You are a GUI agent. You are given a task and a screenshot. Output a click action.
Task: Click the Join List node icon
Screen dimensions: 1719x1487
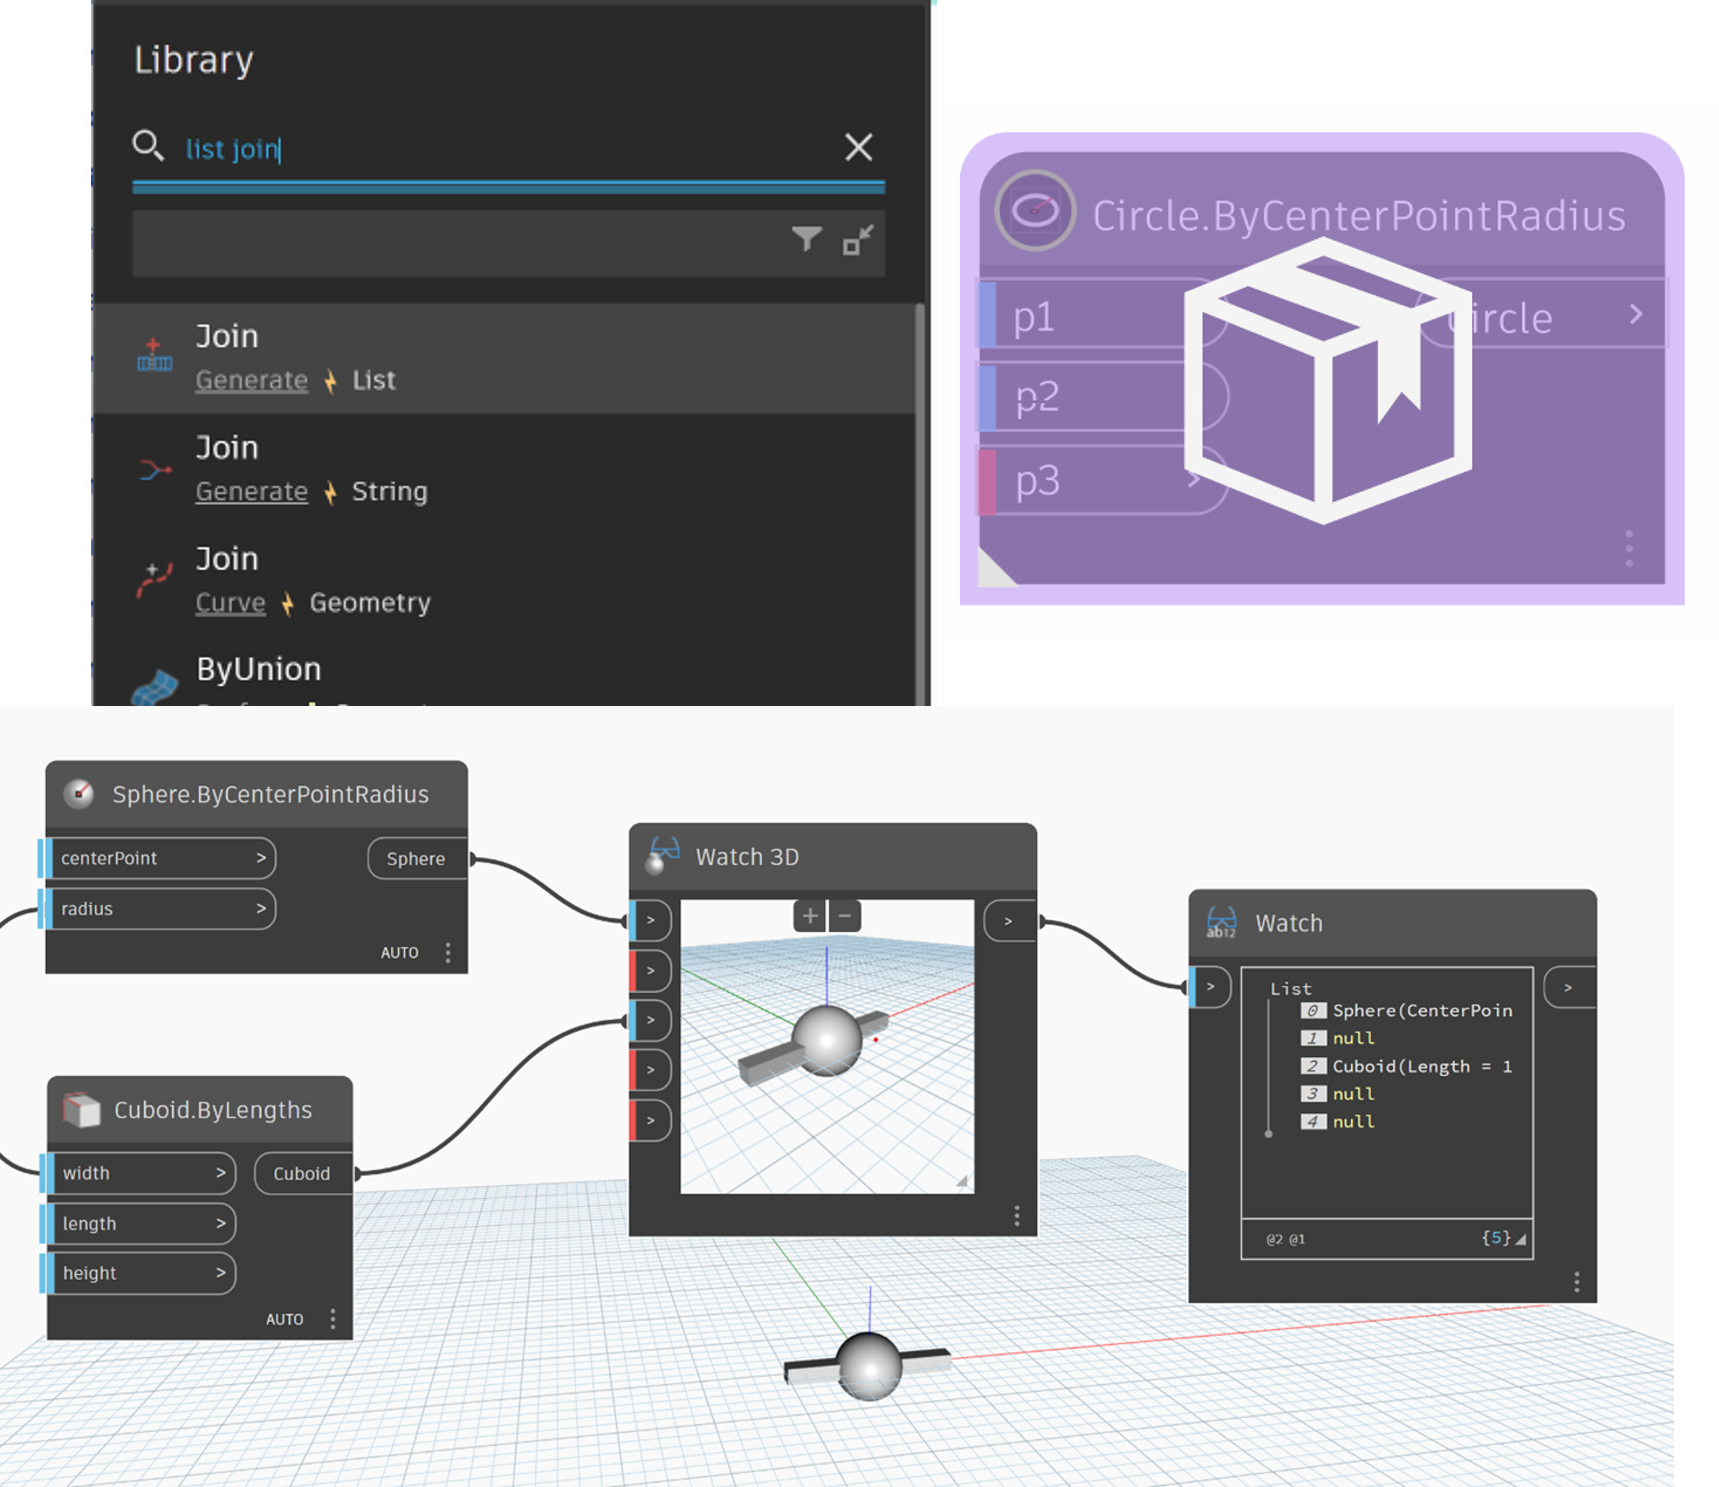(154, 356)
